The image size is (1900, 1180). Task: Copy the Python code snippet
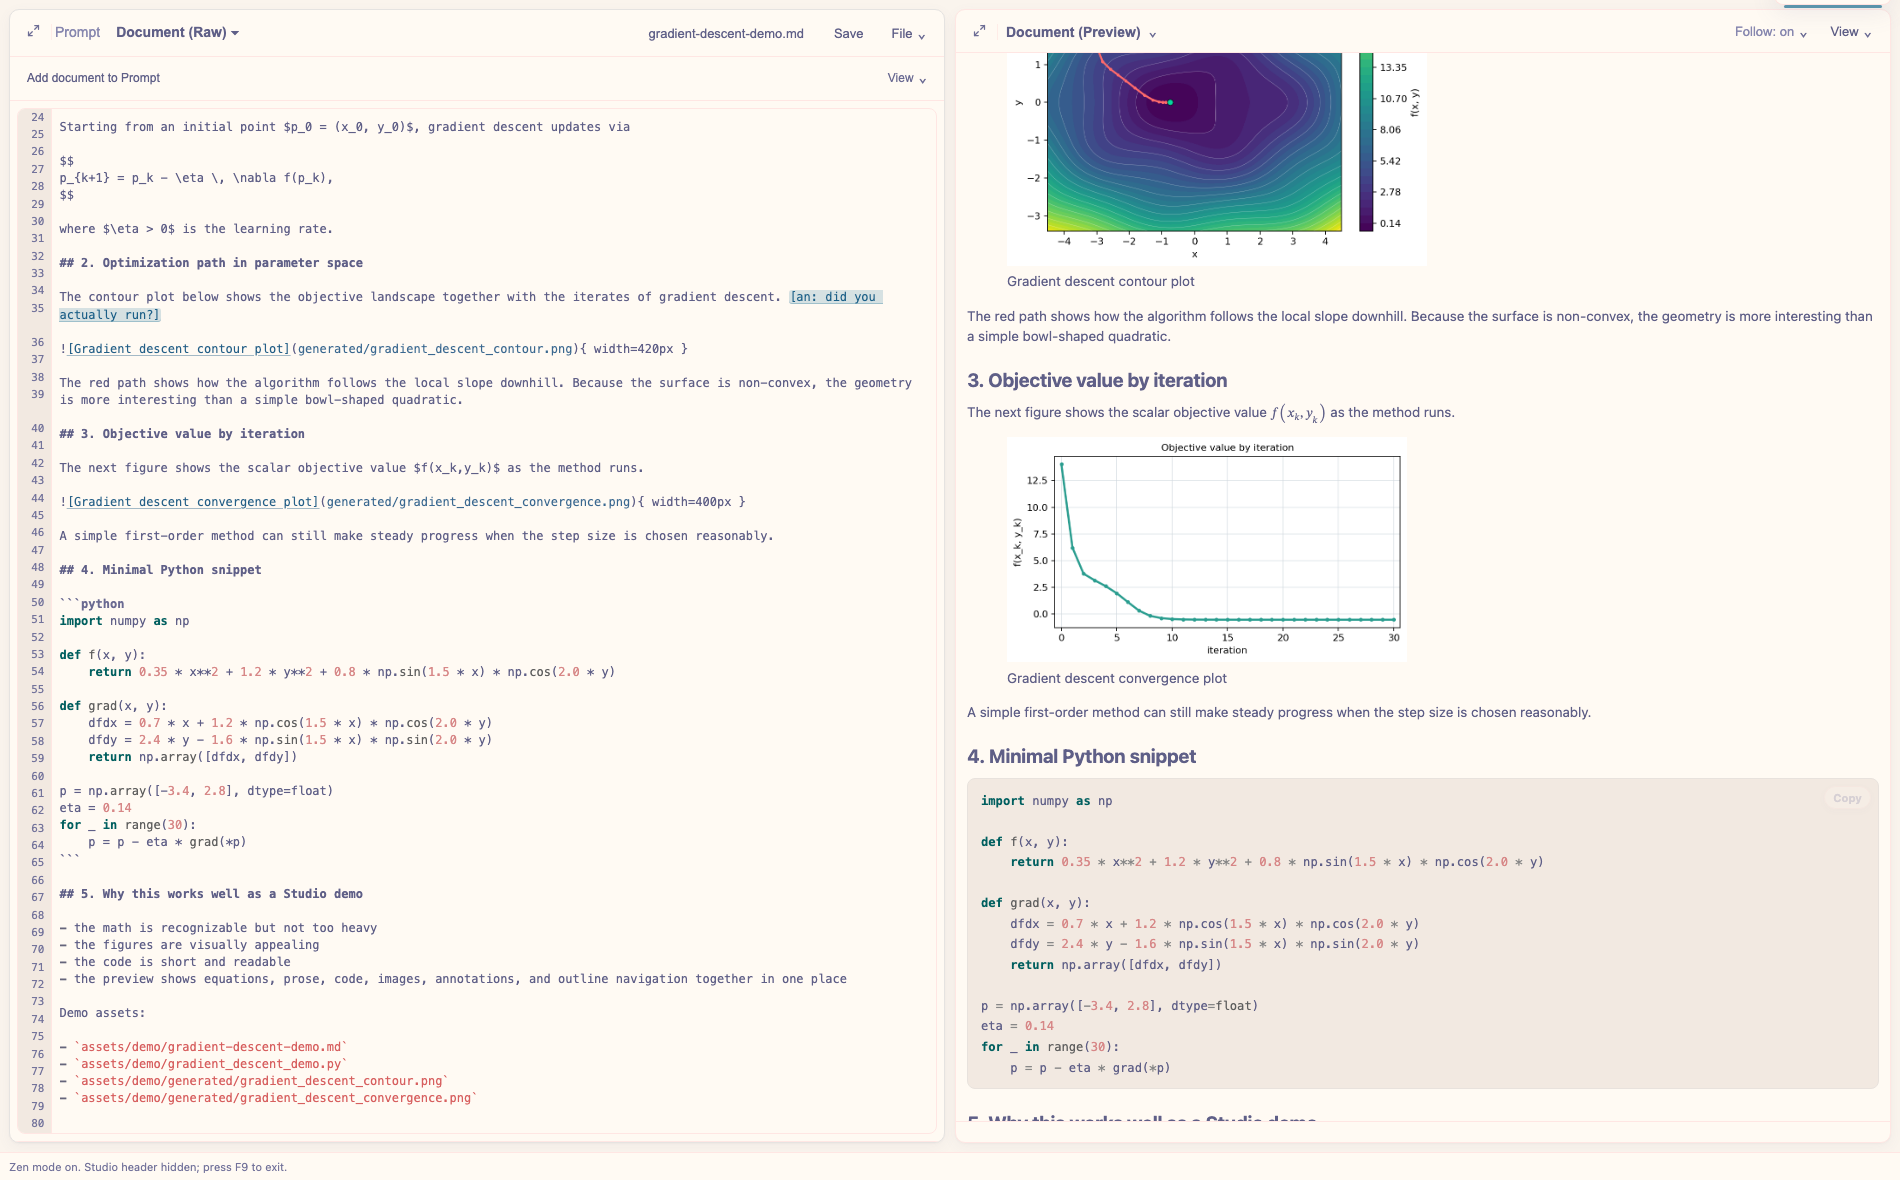click(x=1847, y=798)
